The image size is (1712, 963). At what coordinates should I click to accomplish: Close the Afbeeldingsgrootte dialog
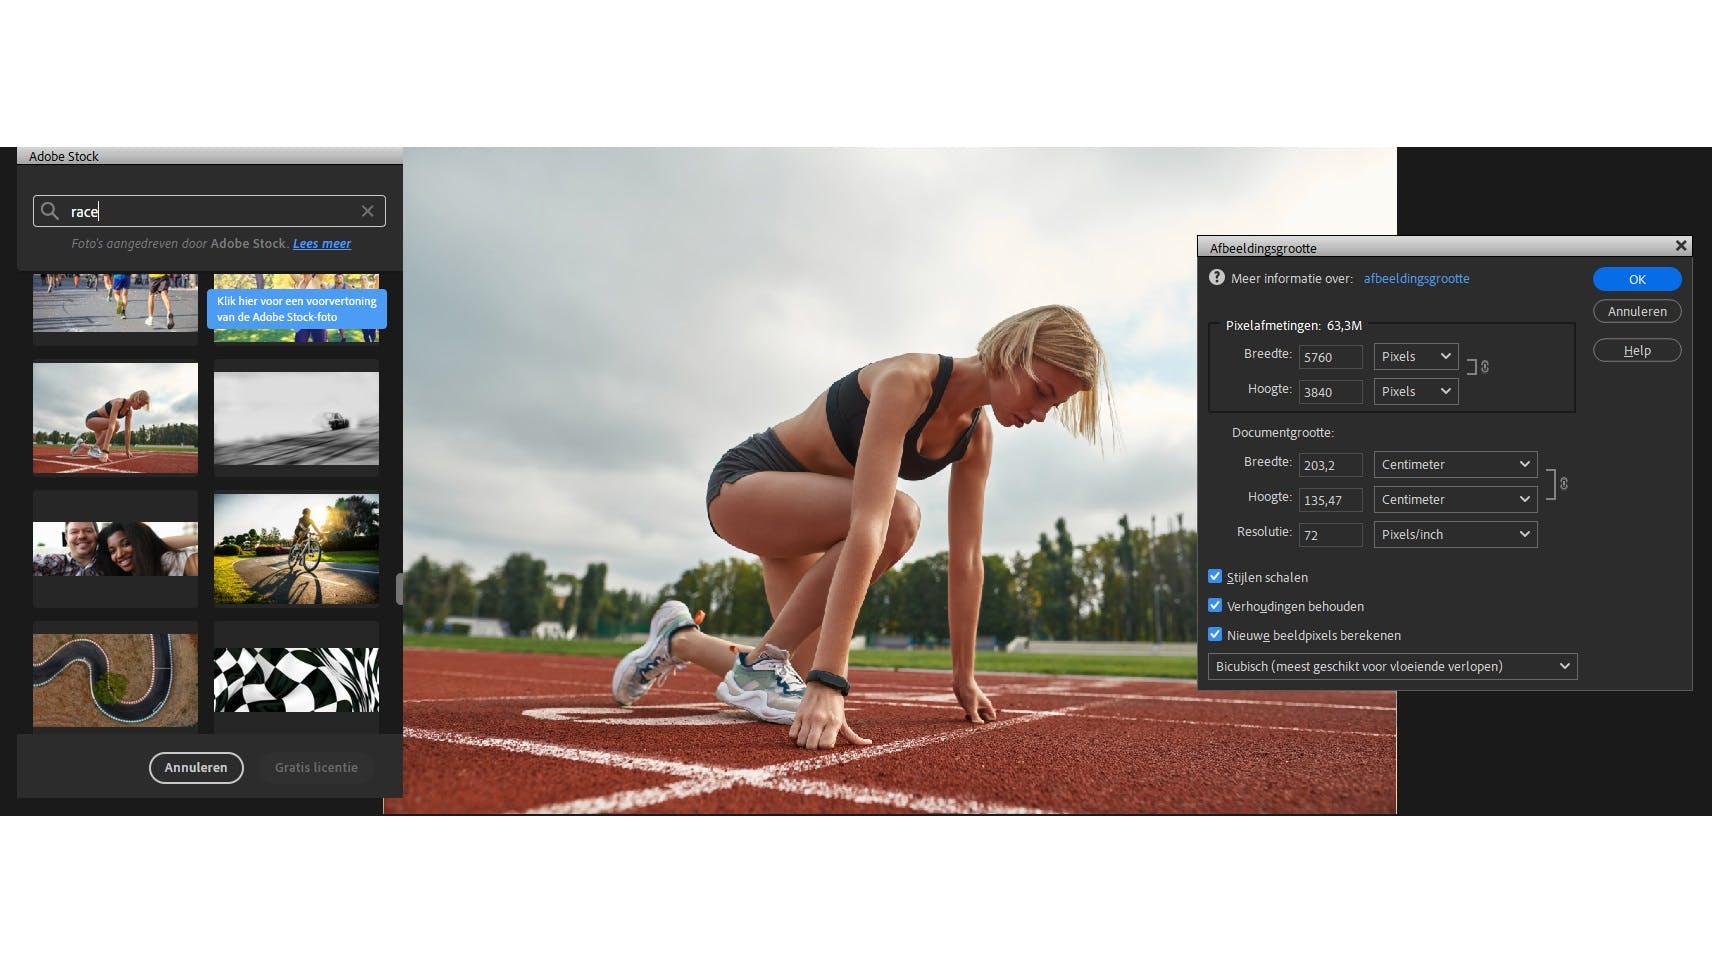[x=1681, y=246]
